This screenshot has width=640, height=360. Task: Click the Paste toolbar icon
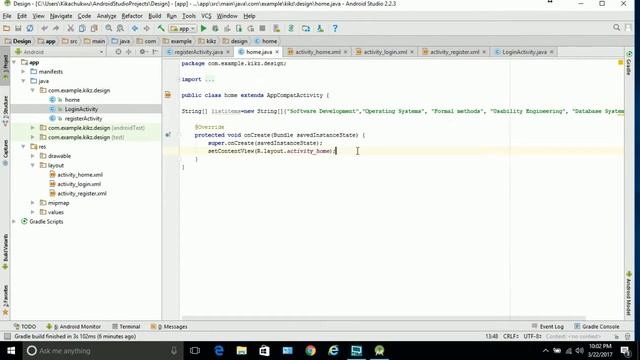(x=94, y=28)
